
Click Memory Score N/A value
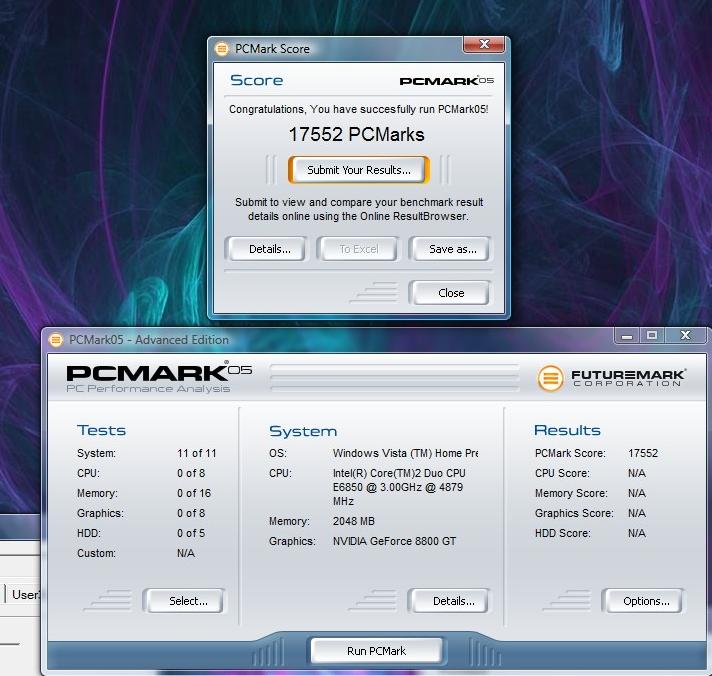637,493
